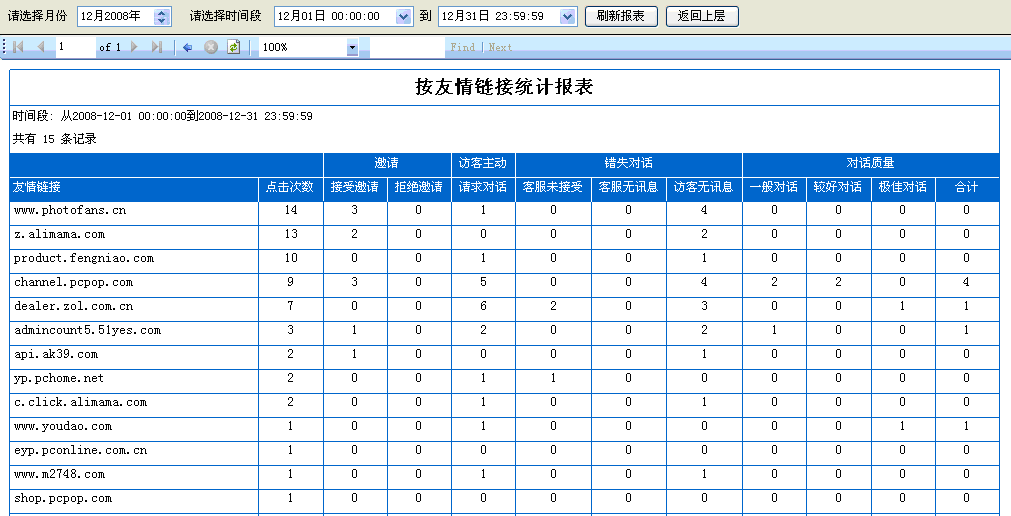Click the toolbar drag handle grip
Image resolution: width=1011 pixels, height=516 pixels.
pos(5,47)
